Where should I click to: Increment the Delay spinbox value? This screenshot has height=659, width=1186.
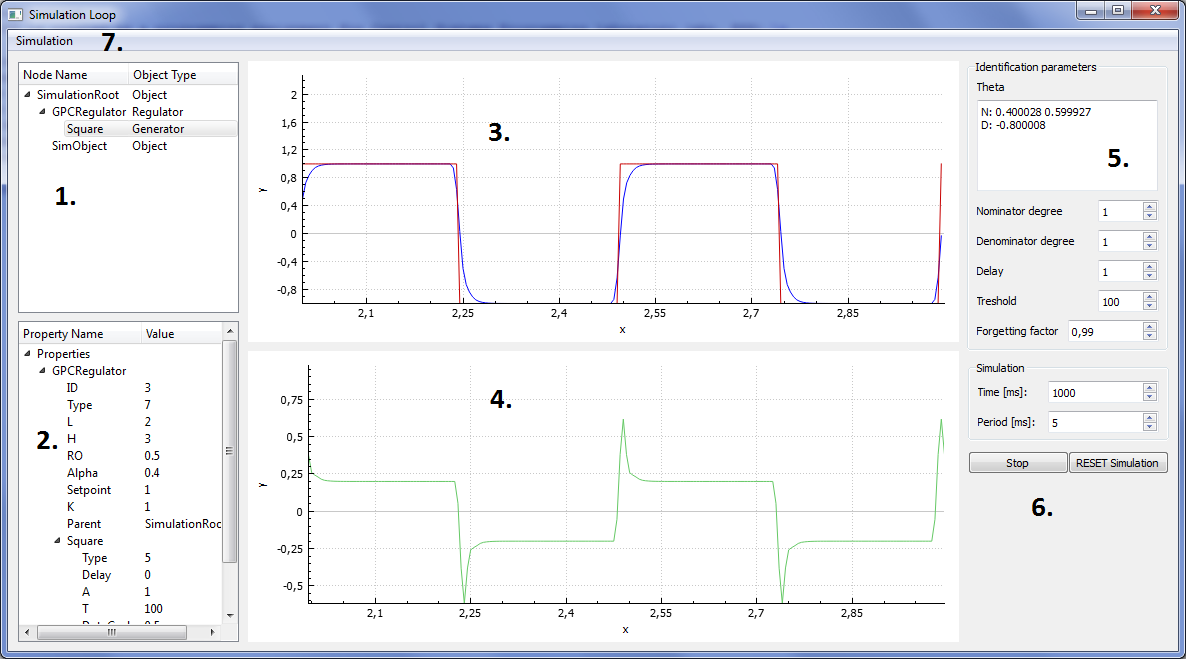(x=1149, y=267)
